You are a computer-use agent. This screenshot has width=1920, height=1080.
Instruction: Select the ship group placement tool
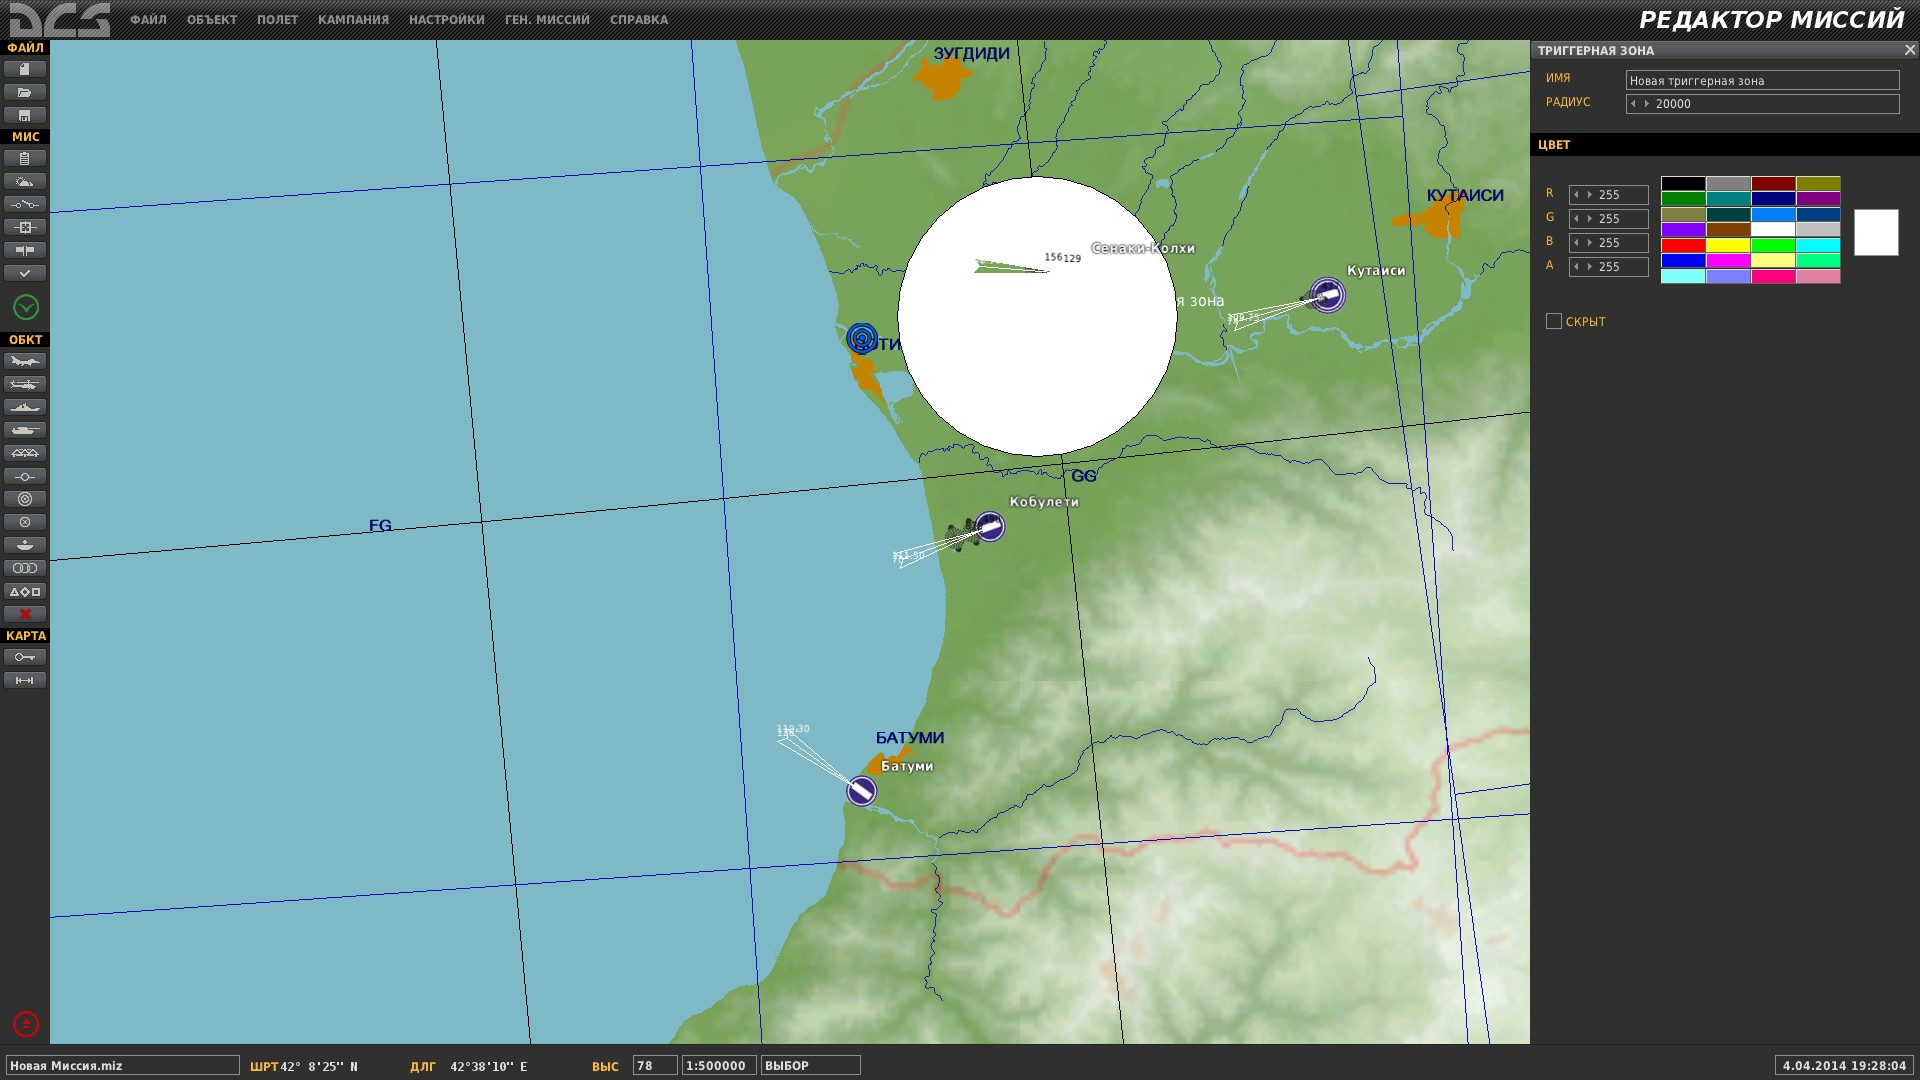[x=25, y=407]
